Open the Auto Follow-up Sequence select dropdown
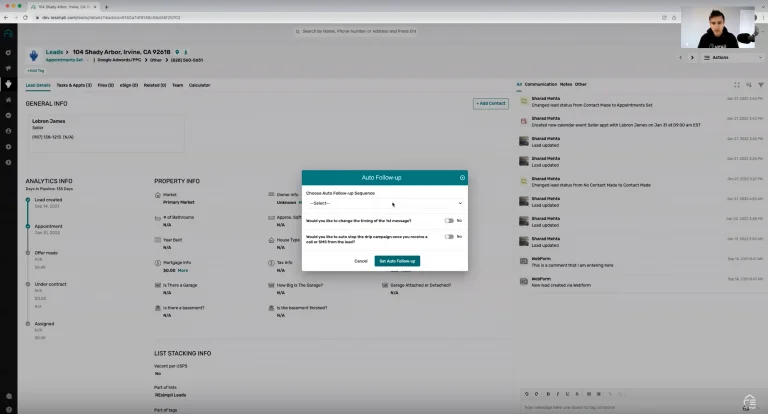 [x=385, y=203]
